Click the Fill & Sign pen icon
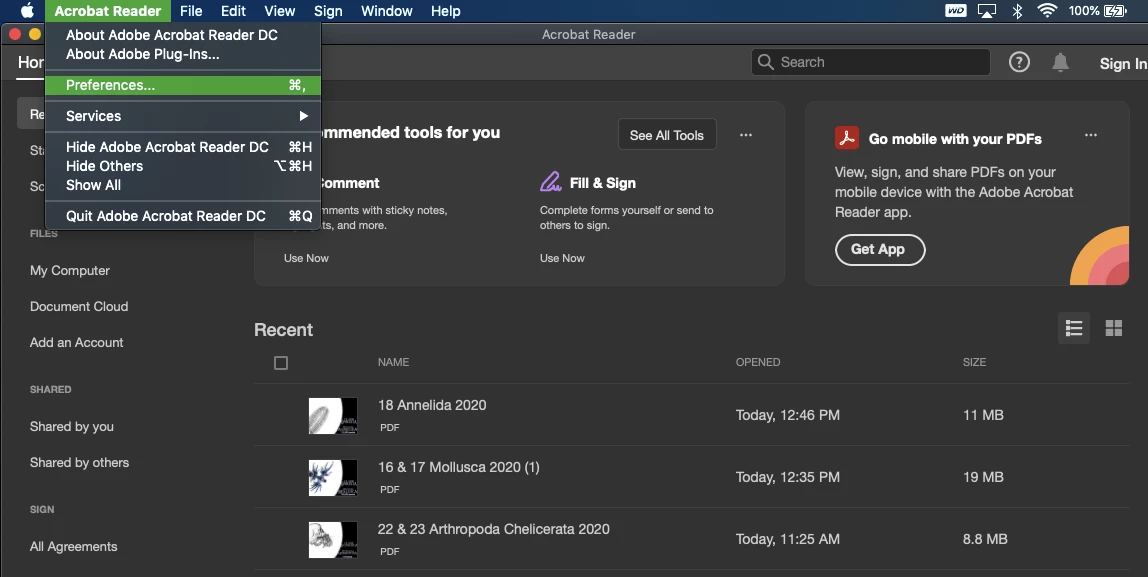Screen dimensions: 1148x577 551,182
